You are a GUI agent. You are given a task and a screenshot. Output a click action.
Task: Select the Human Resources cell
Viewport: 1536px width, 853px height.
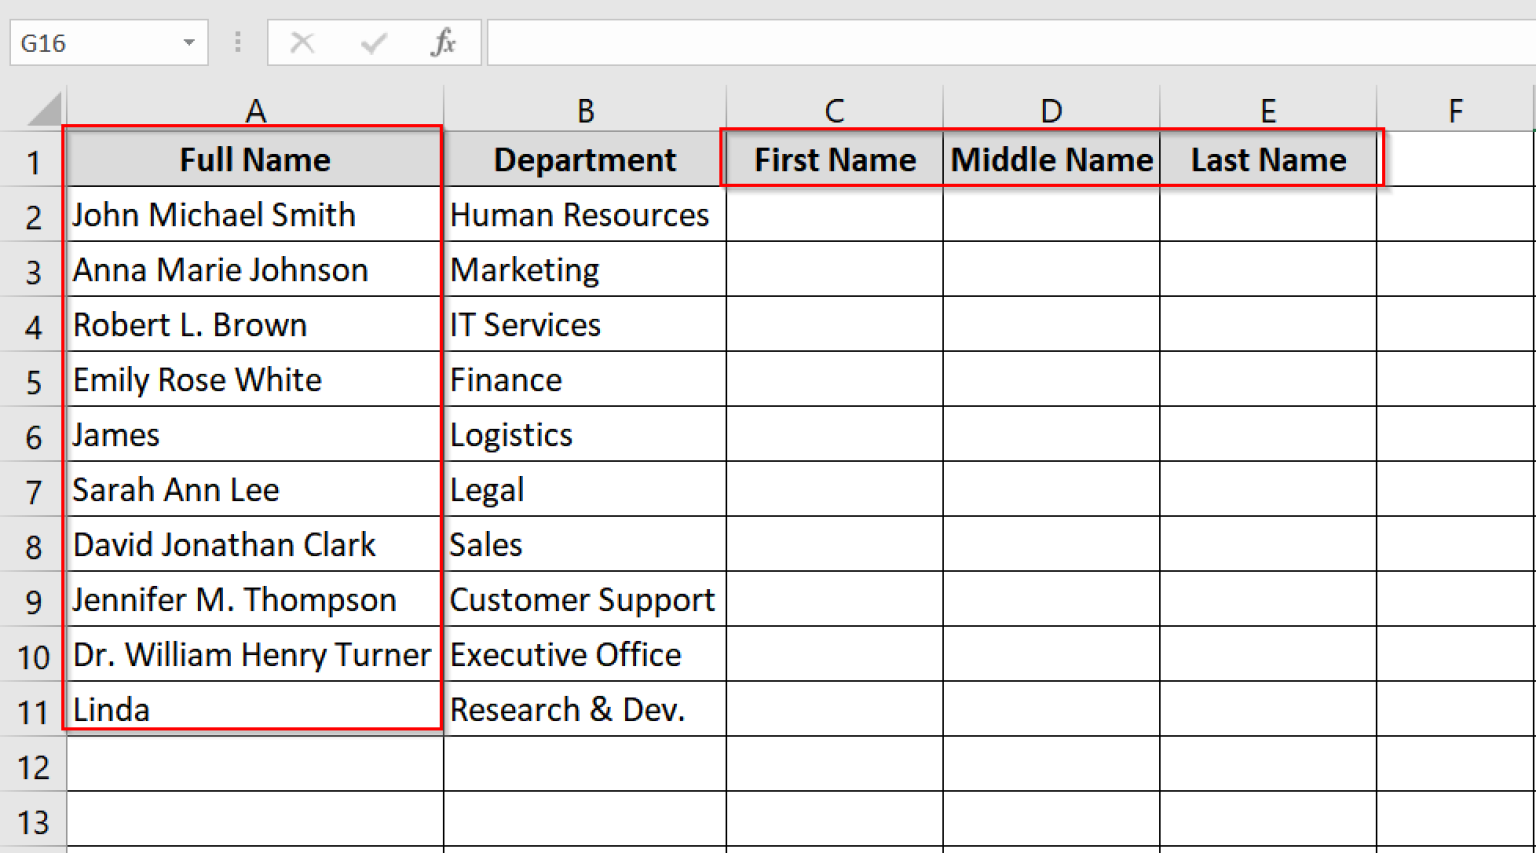[585, 214]
